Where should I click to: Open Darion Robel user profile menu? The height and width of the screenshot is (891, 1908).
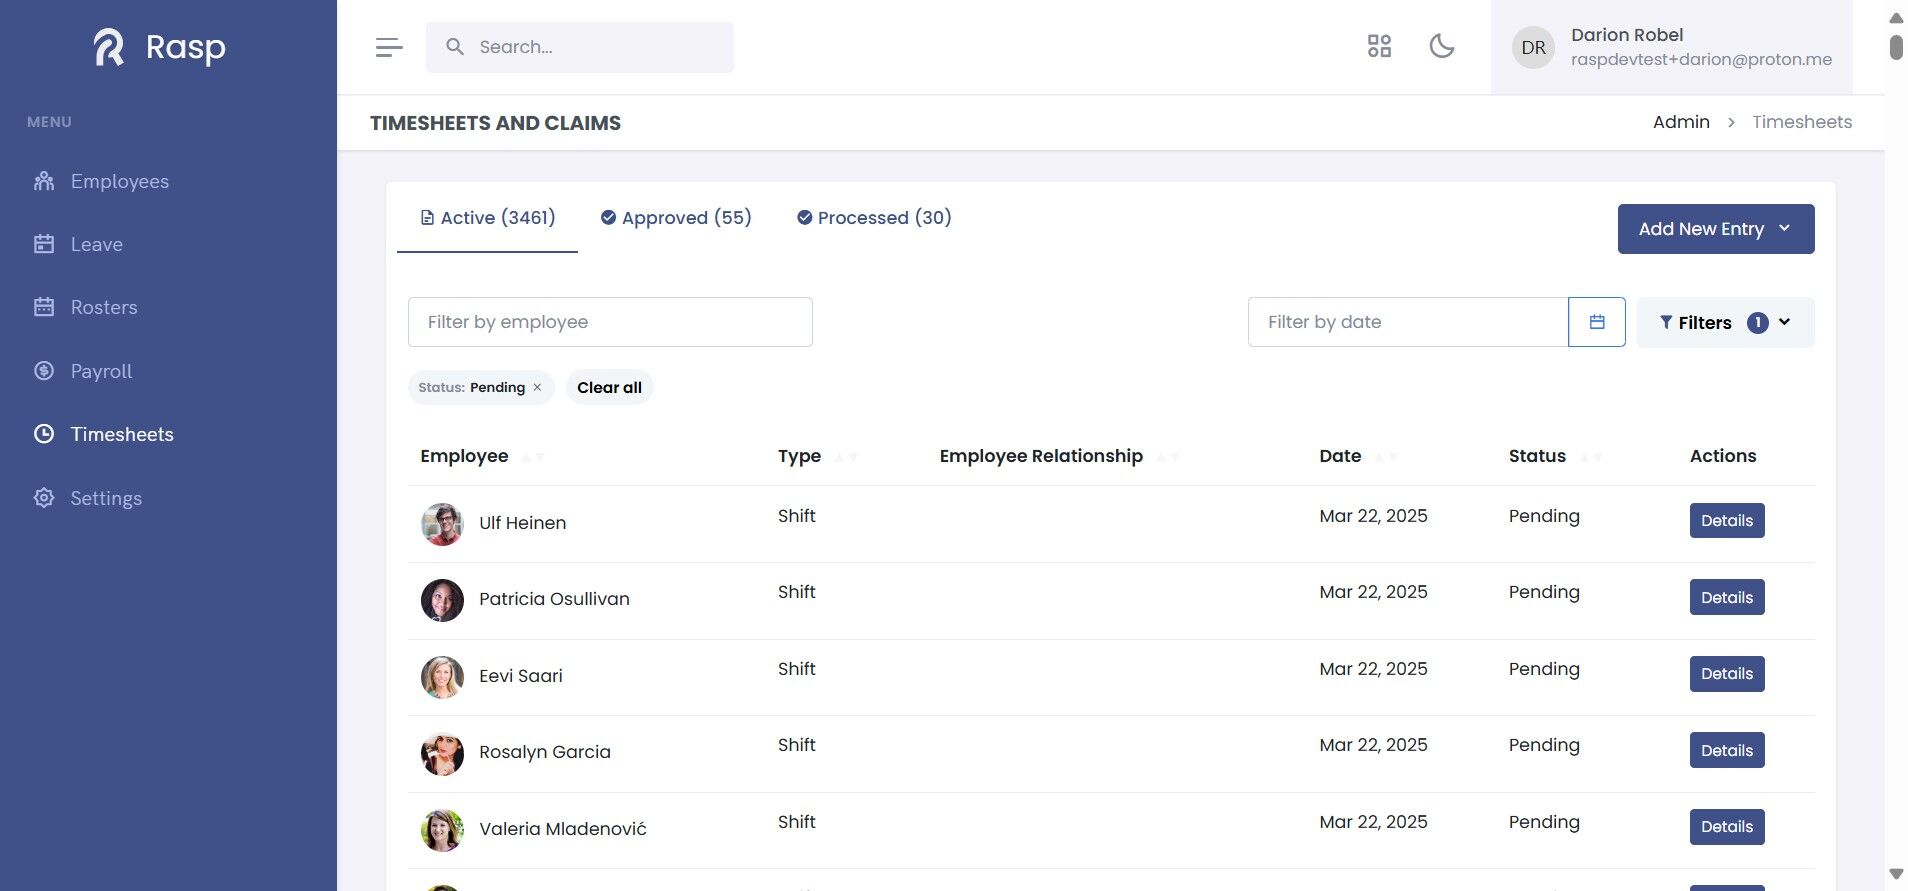point(1671,47)
